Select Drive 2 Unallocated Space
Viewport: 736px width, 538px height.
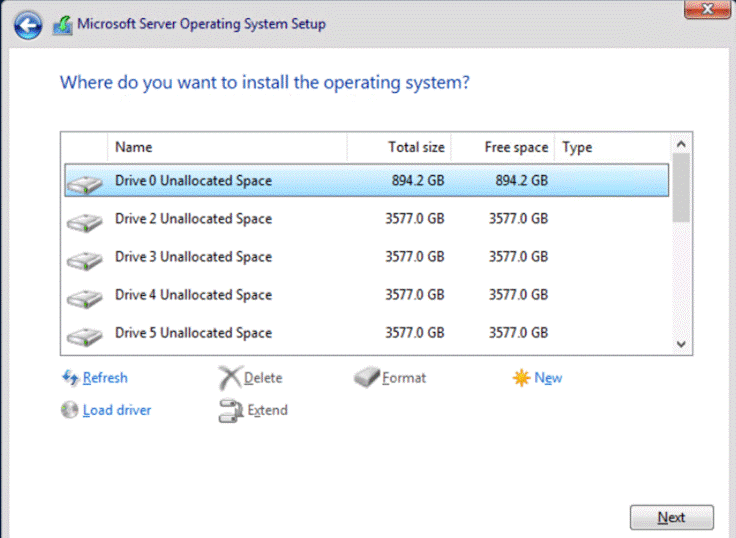(x=367, y=219)
